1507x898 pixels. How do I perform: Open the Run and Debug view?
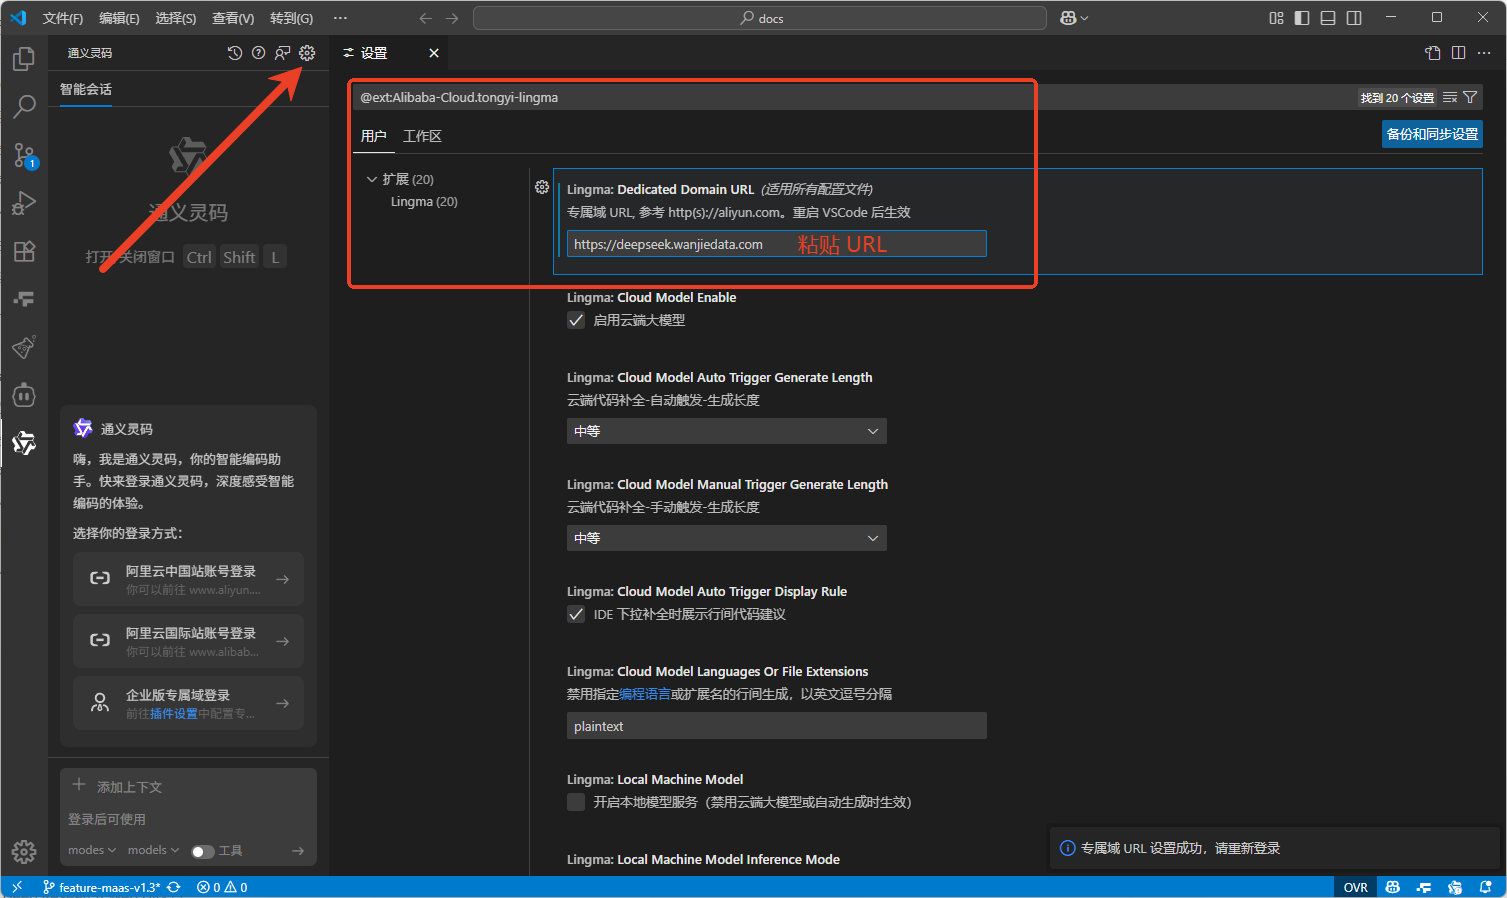coord(24,203)
